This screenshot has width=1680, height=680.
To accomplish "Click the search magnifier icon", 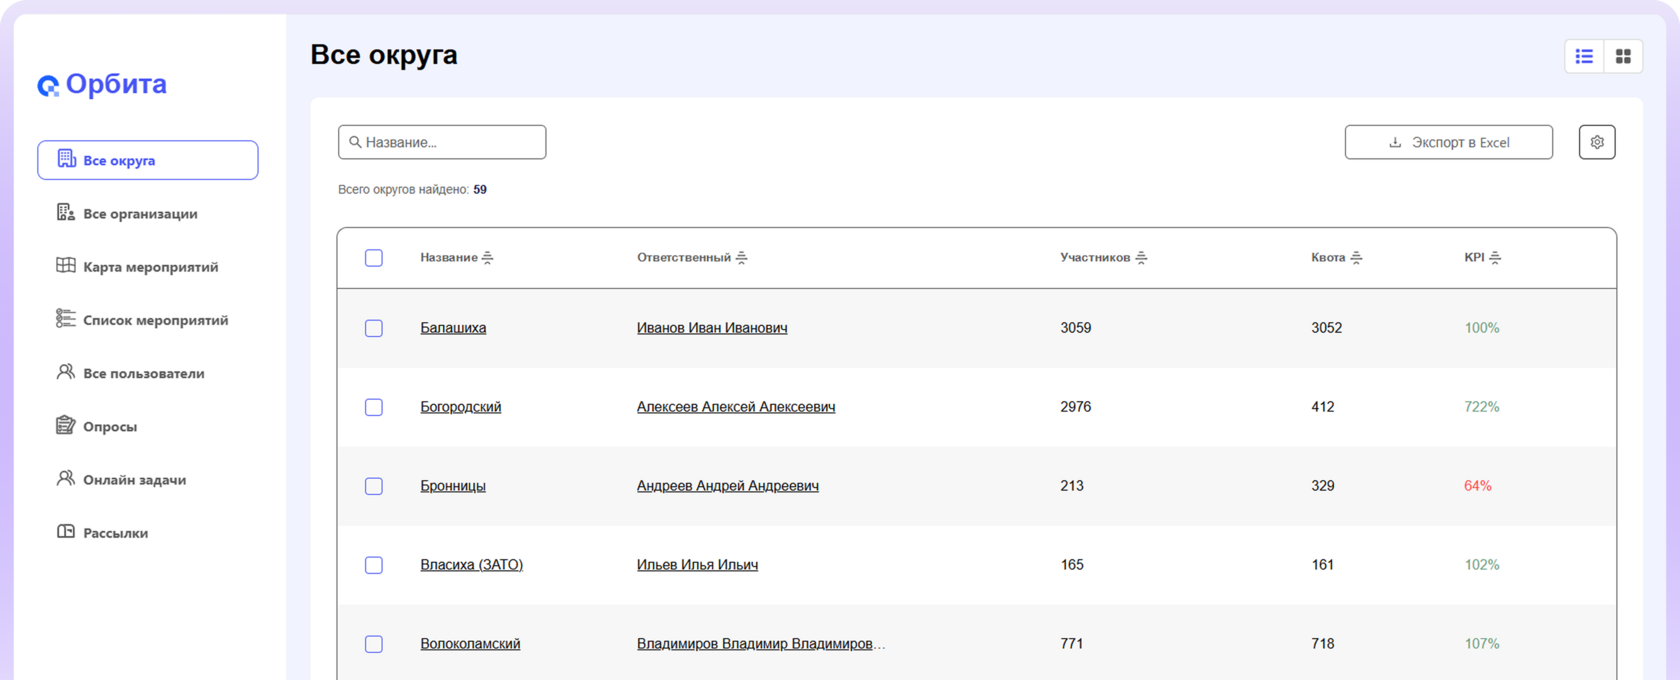I will 355,142.
